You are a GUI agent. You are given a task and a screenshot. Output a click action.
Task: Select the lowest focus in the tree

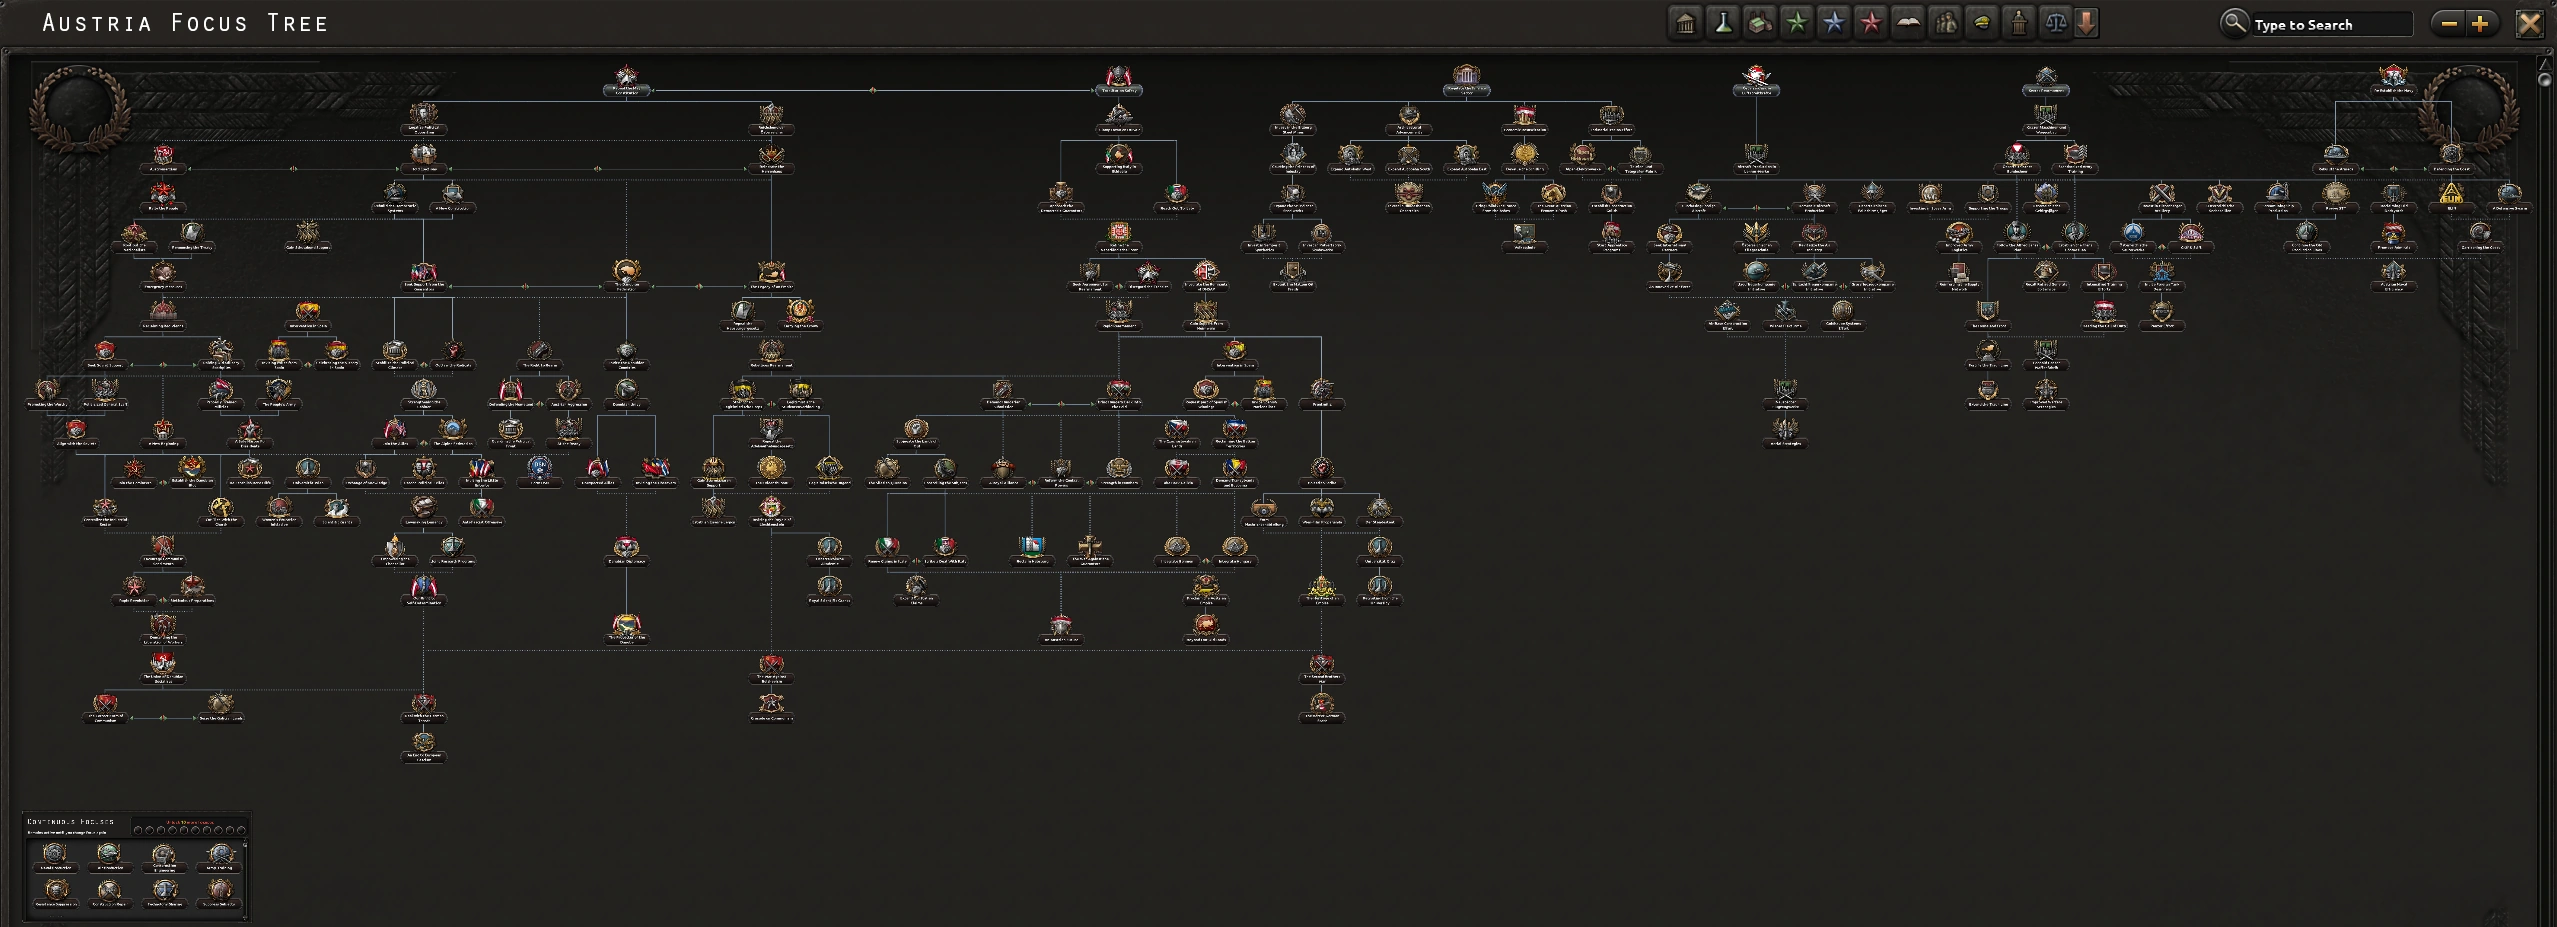[x=424, y=746]
